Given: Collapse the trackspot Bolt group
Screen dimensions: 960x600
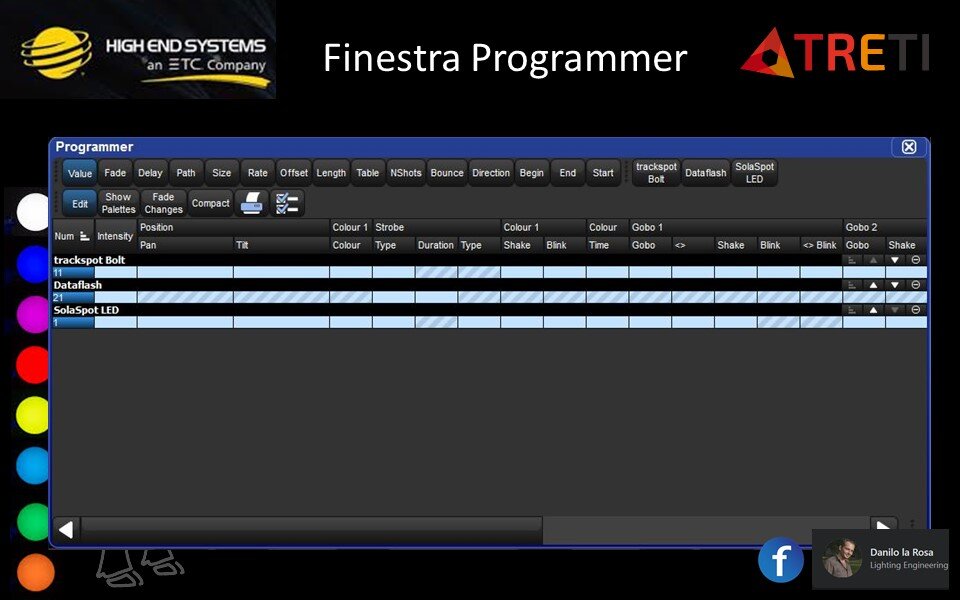Looking at the screenshot, I should click(915, 260).
